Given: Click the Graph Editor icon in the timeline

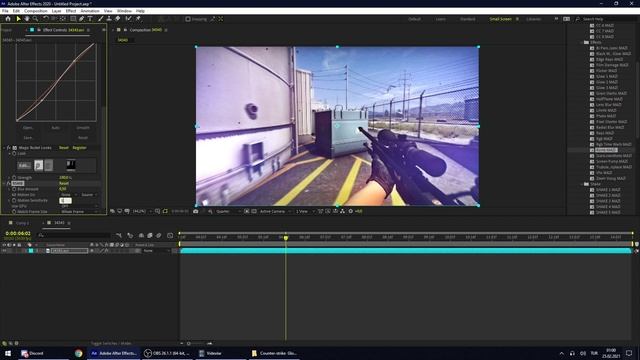Looking at the screenshot, I should point(170,236).
